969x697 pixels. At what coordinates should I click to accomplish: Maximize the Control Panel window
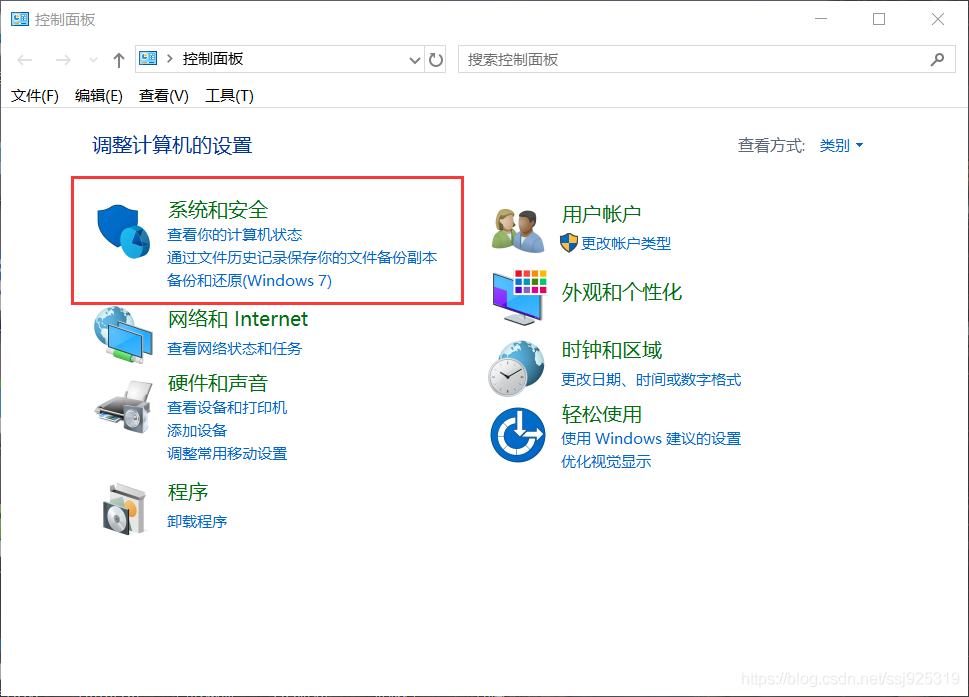[879, 19]
